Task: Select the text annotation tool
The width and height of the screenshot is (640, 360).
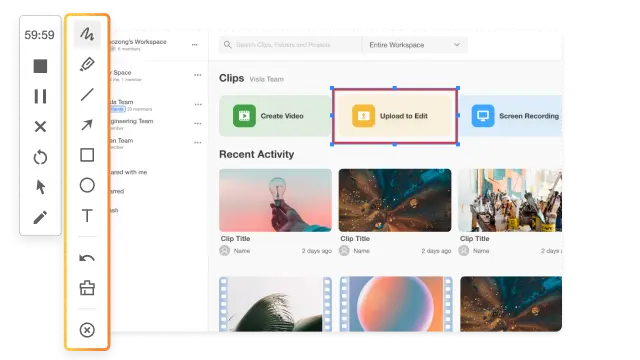Action: coord(87,216)
